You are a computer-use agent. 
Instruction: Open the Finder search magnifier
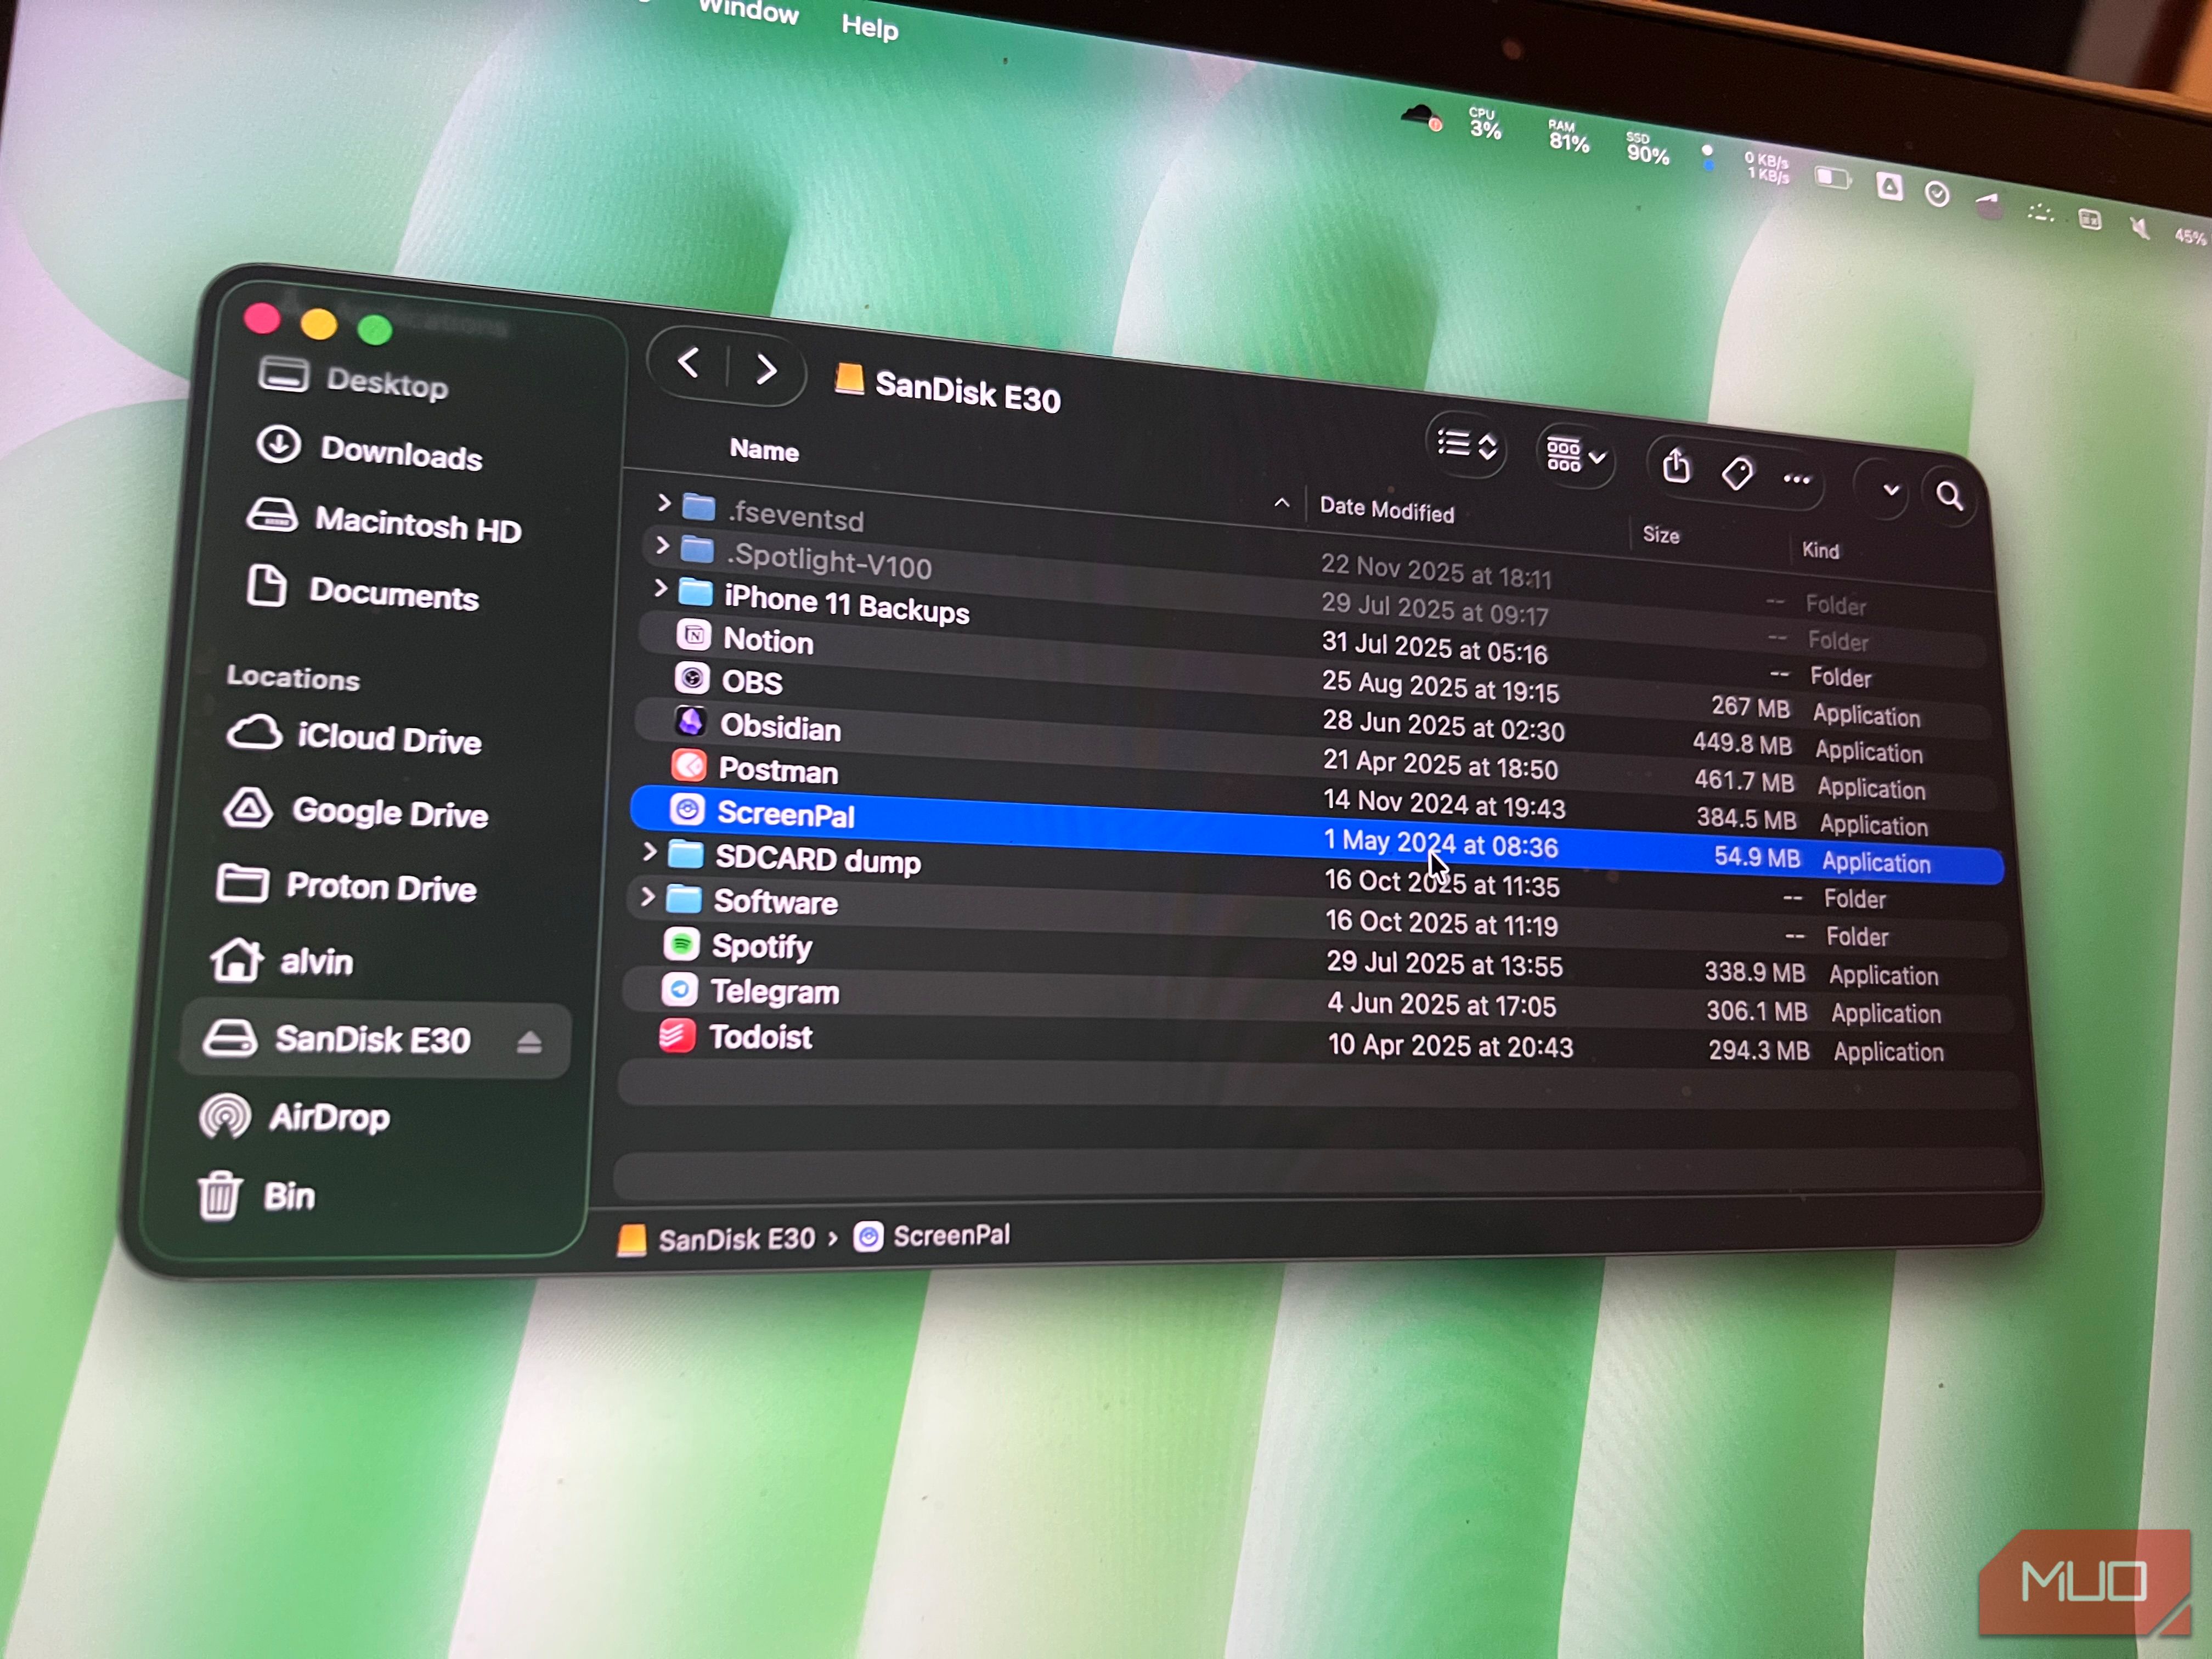point(1949,496)
